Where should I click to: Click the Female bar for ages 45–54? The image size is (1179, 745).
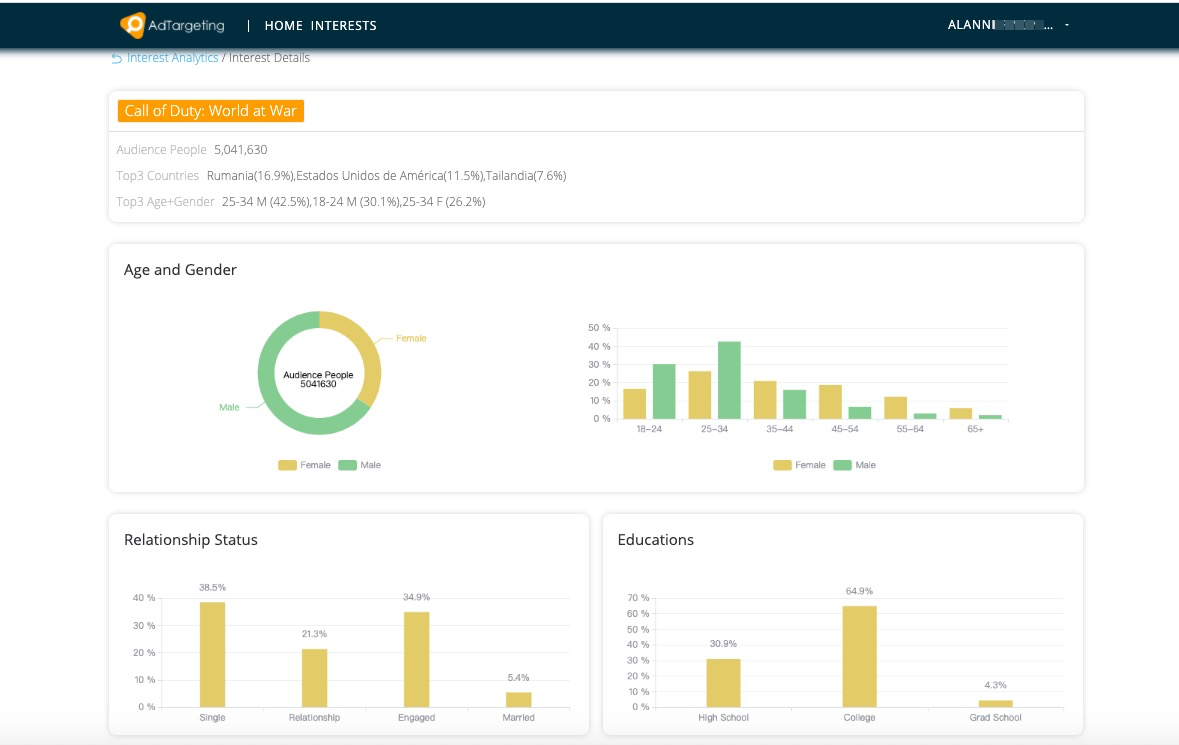click(x=830, y=401)
